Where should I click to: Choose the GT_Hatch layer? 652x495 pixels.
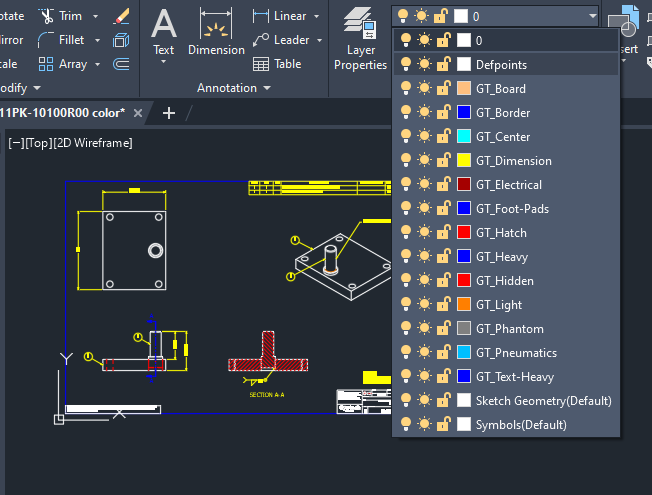(506, 232)
